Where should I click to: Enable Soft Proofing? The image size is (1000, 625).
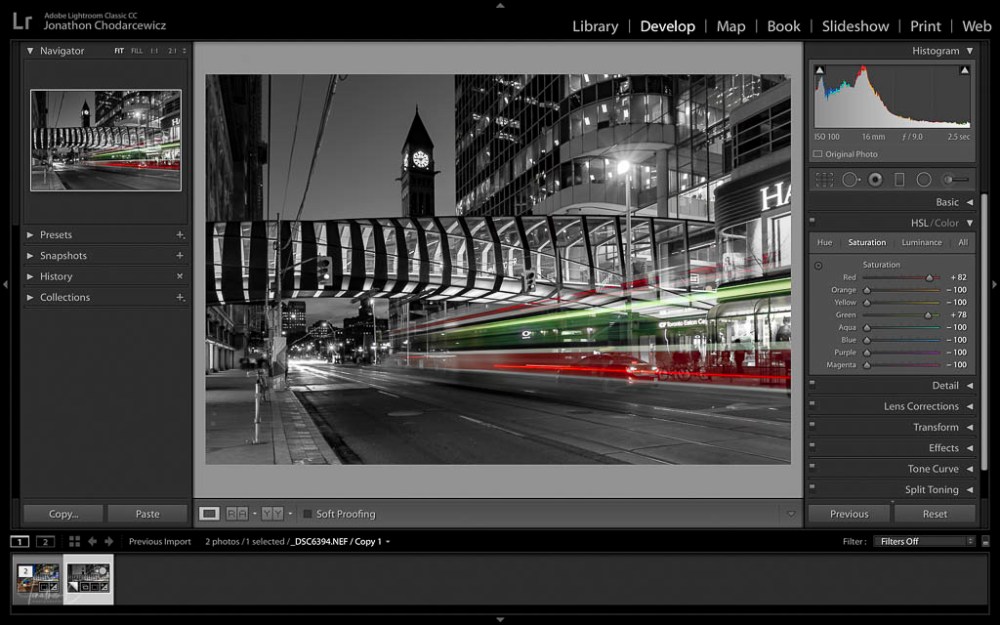click(x=307, y=513)
